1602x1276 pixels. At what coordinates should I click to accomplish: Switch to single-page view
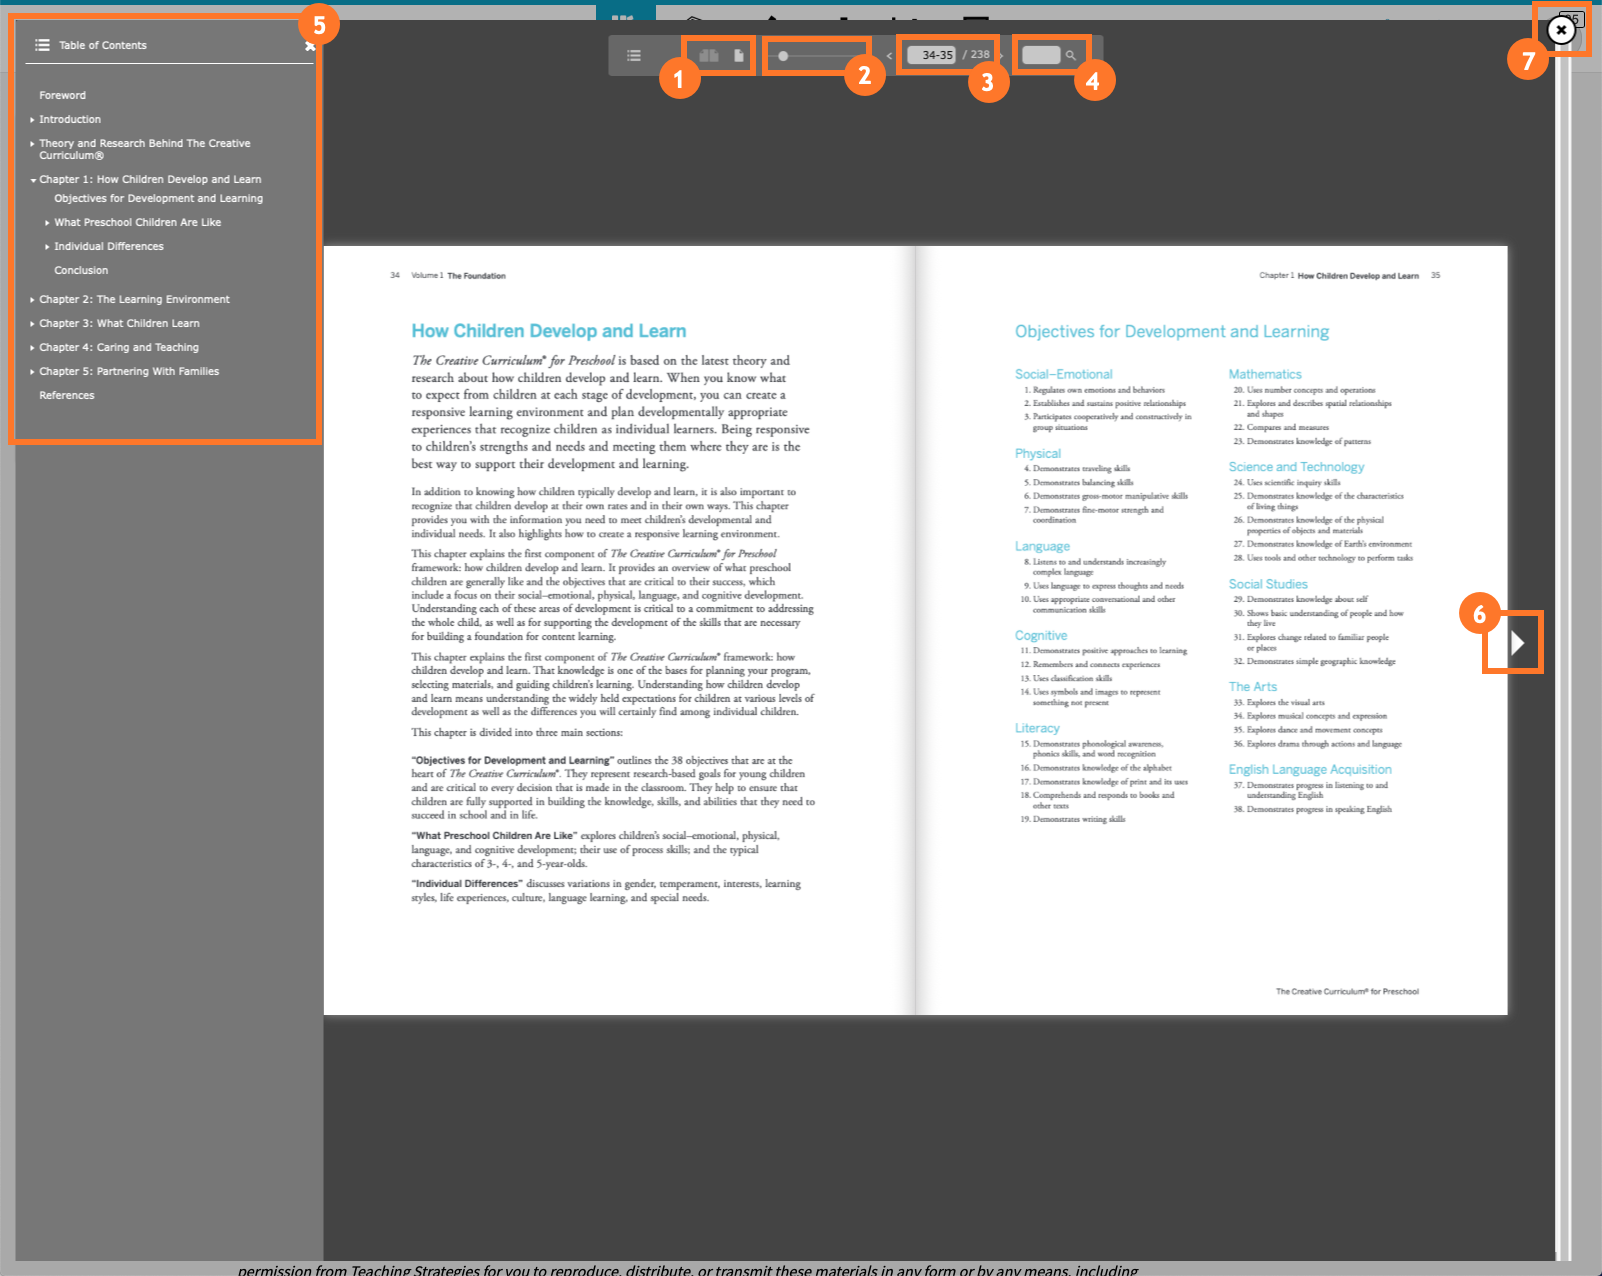click(739, 56)
